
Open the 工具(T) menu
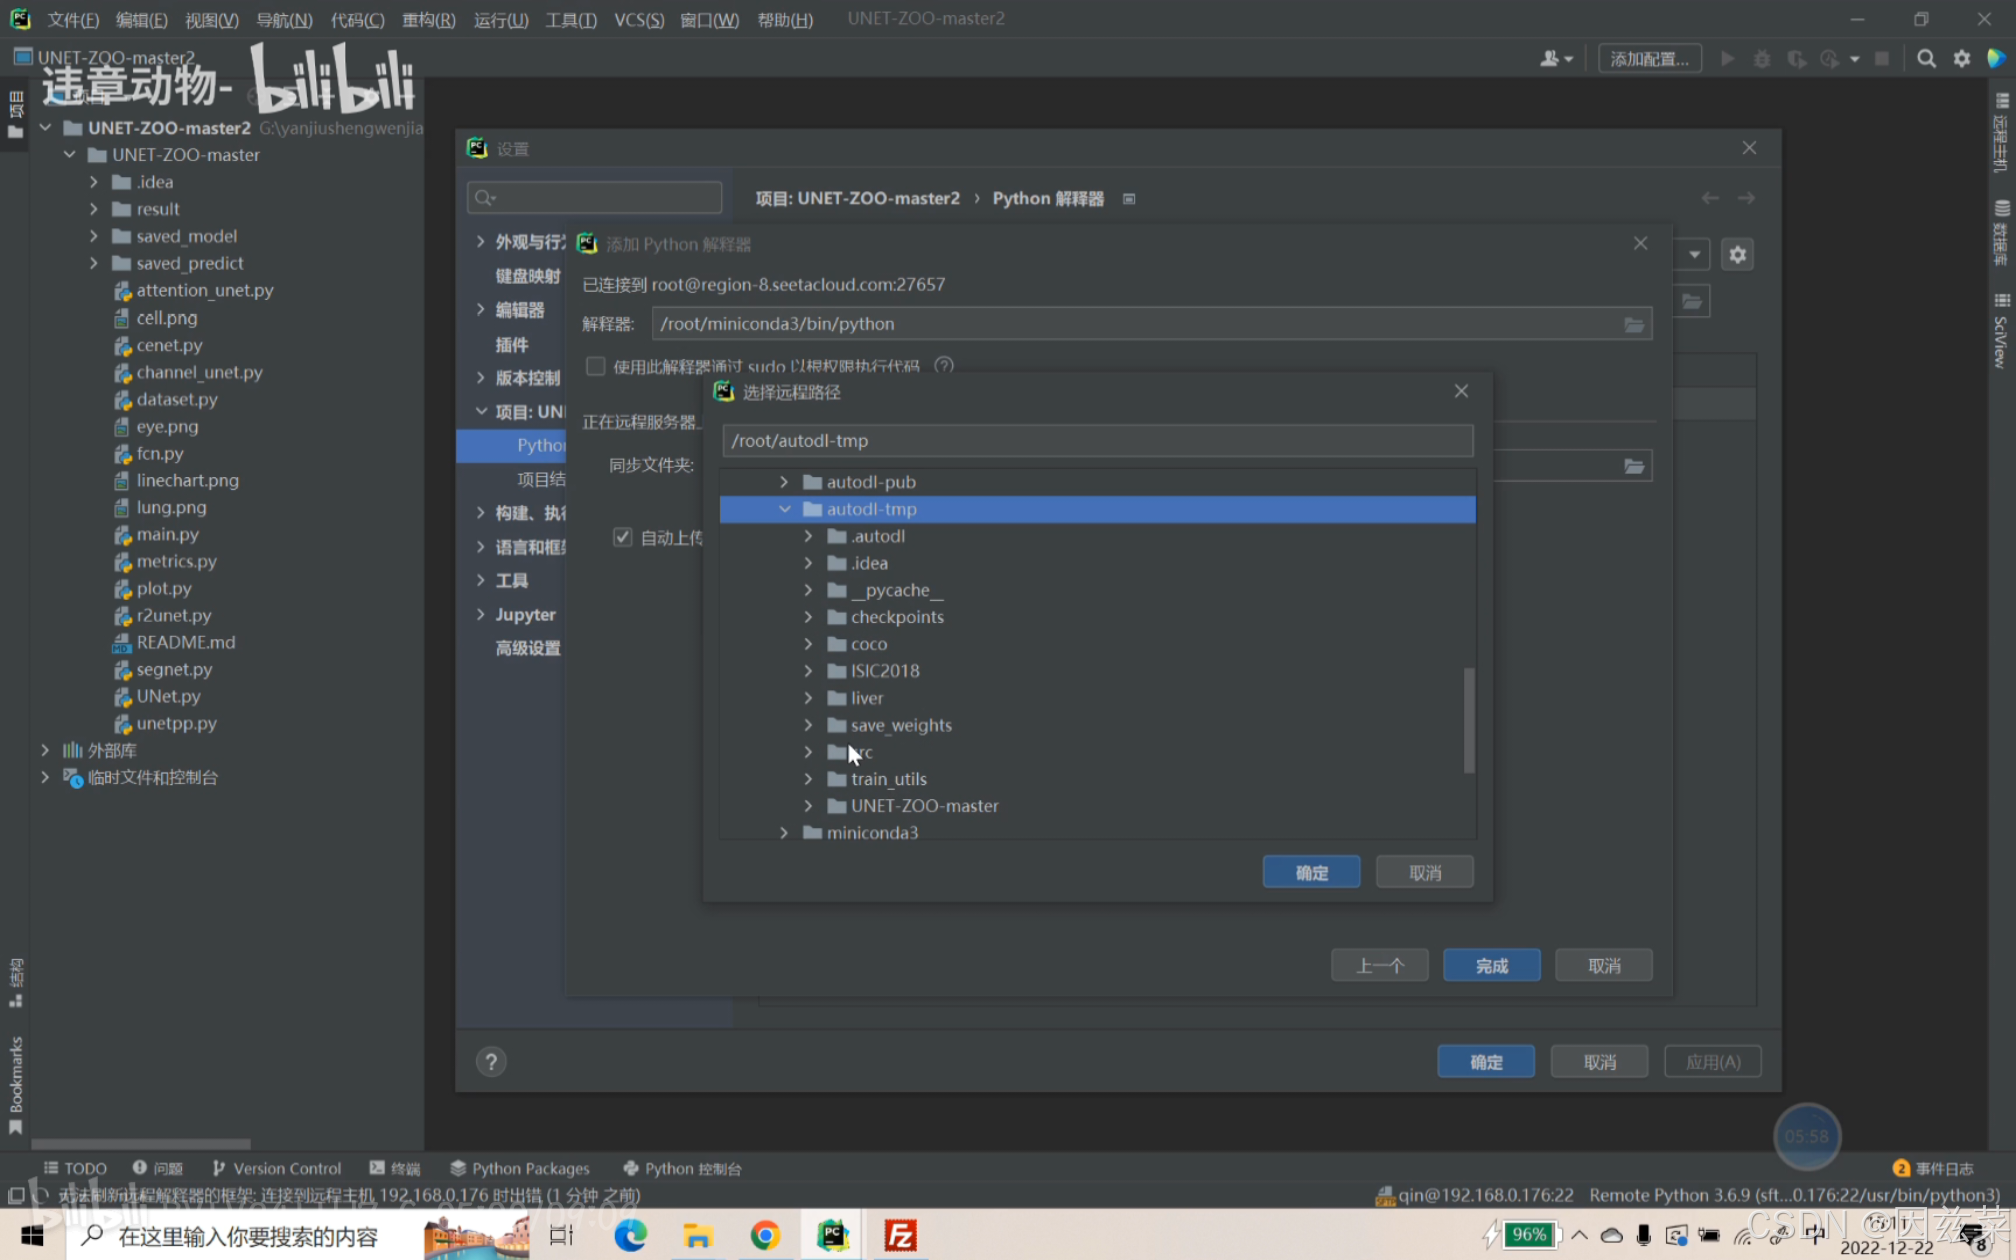click(570, 19)
